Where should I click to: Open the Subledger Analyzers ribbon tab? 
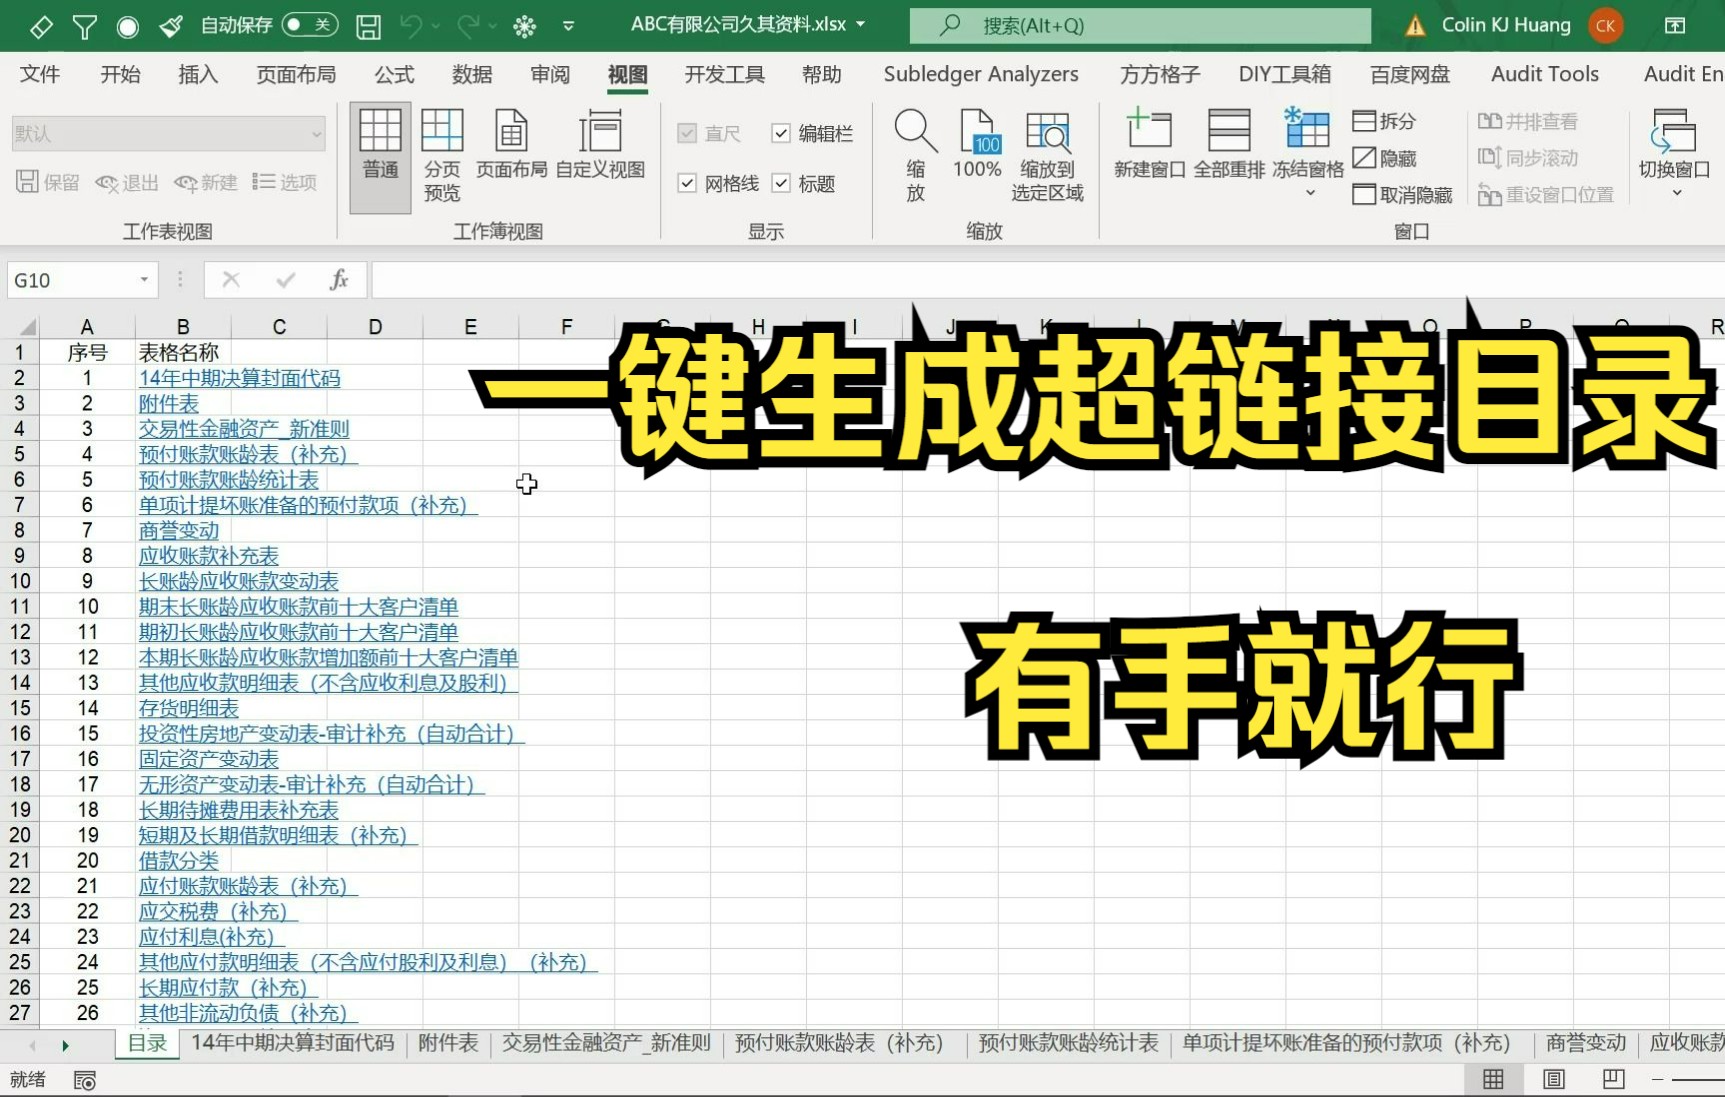[981, 74]
